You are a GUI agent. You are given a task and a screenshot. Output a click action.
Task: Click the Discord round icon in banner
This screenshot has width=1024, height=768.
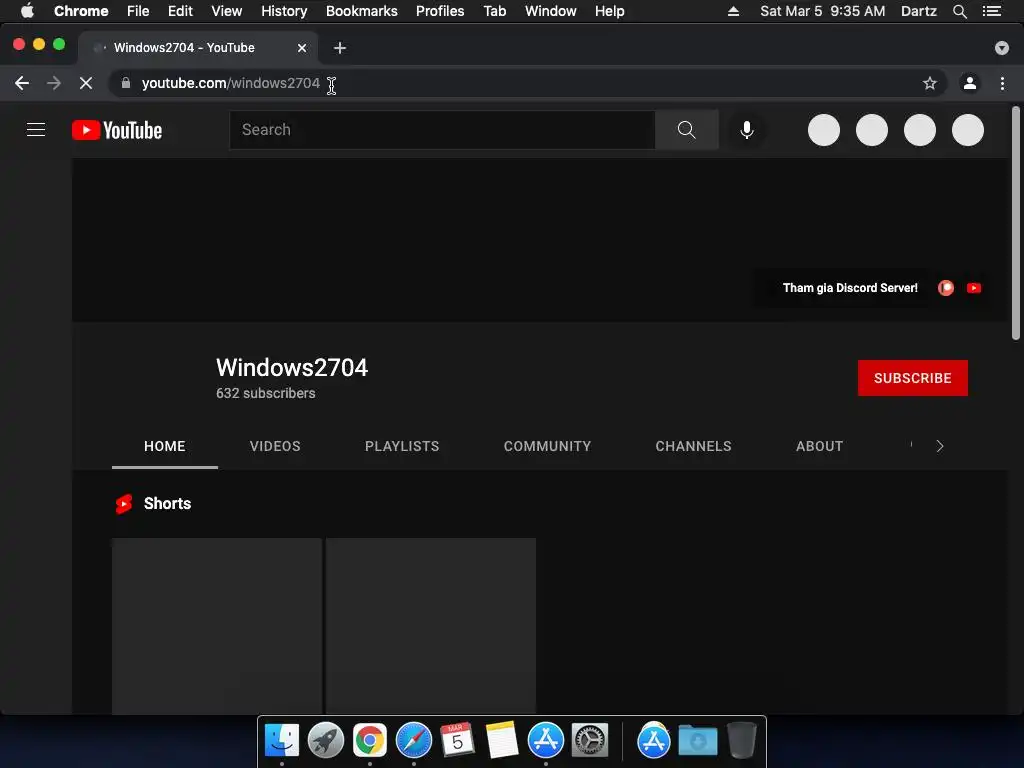point(946,288)
